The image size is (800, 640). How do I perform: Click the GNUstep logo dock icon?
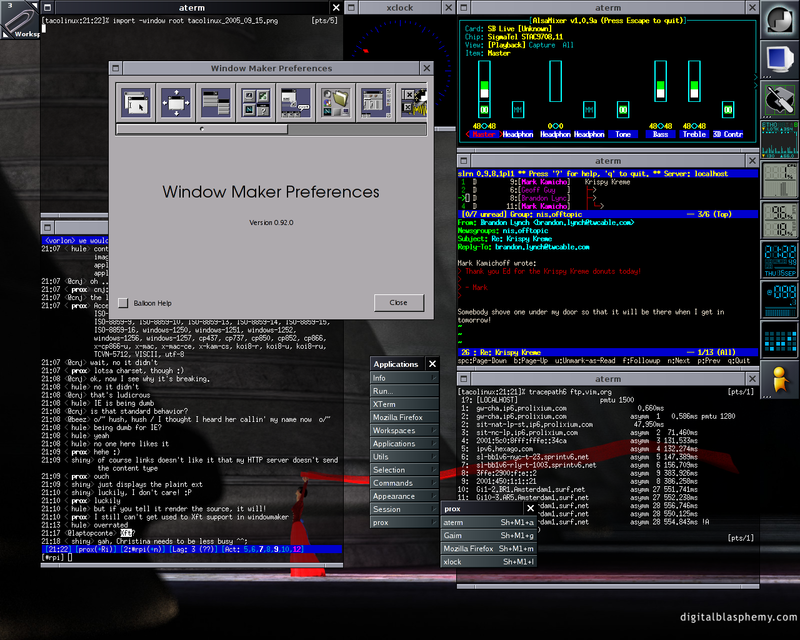[780, 20]
